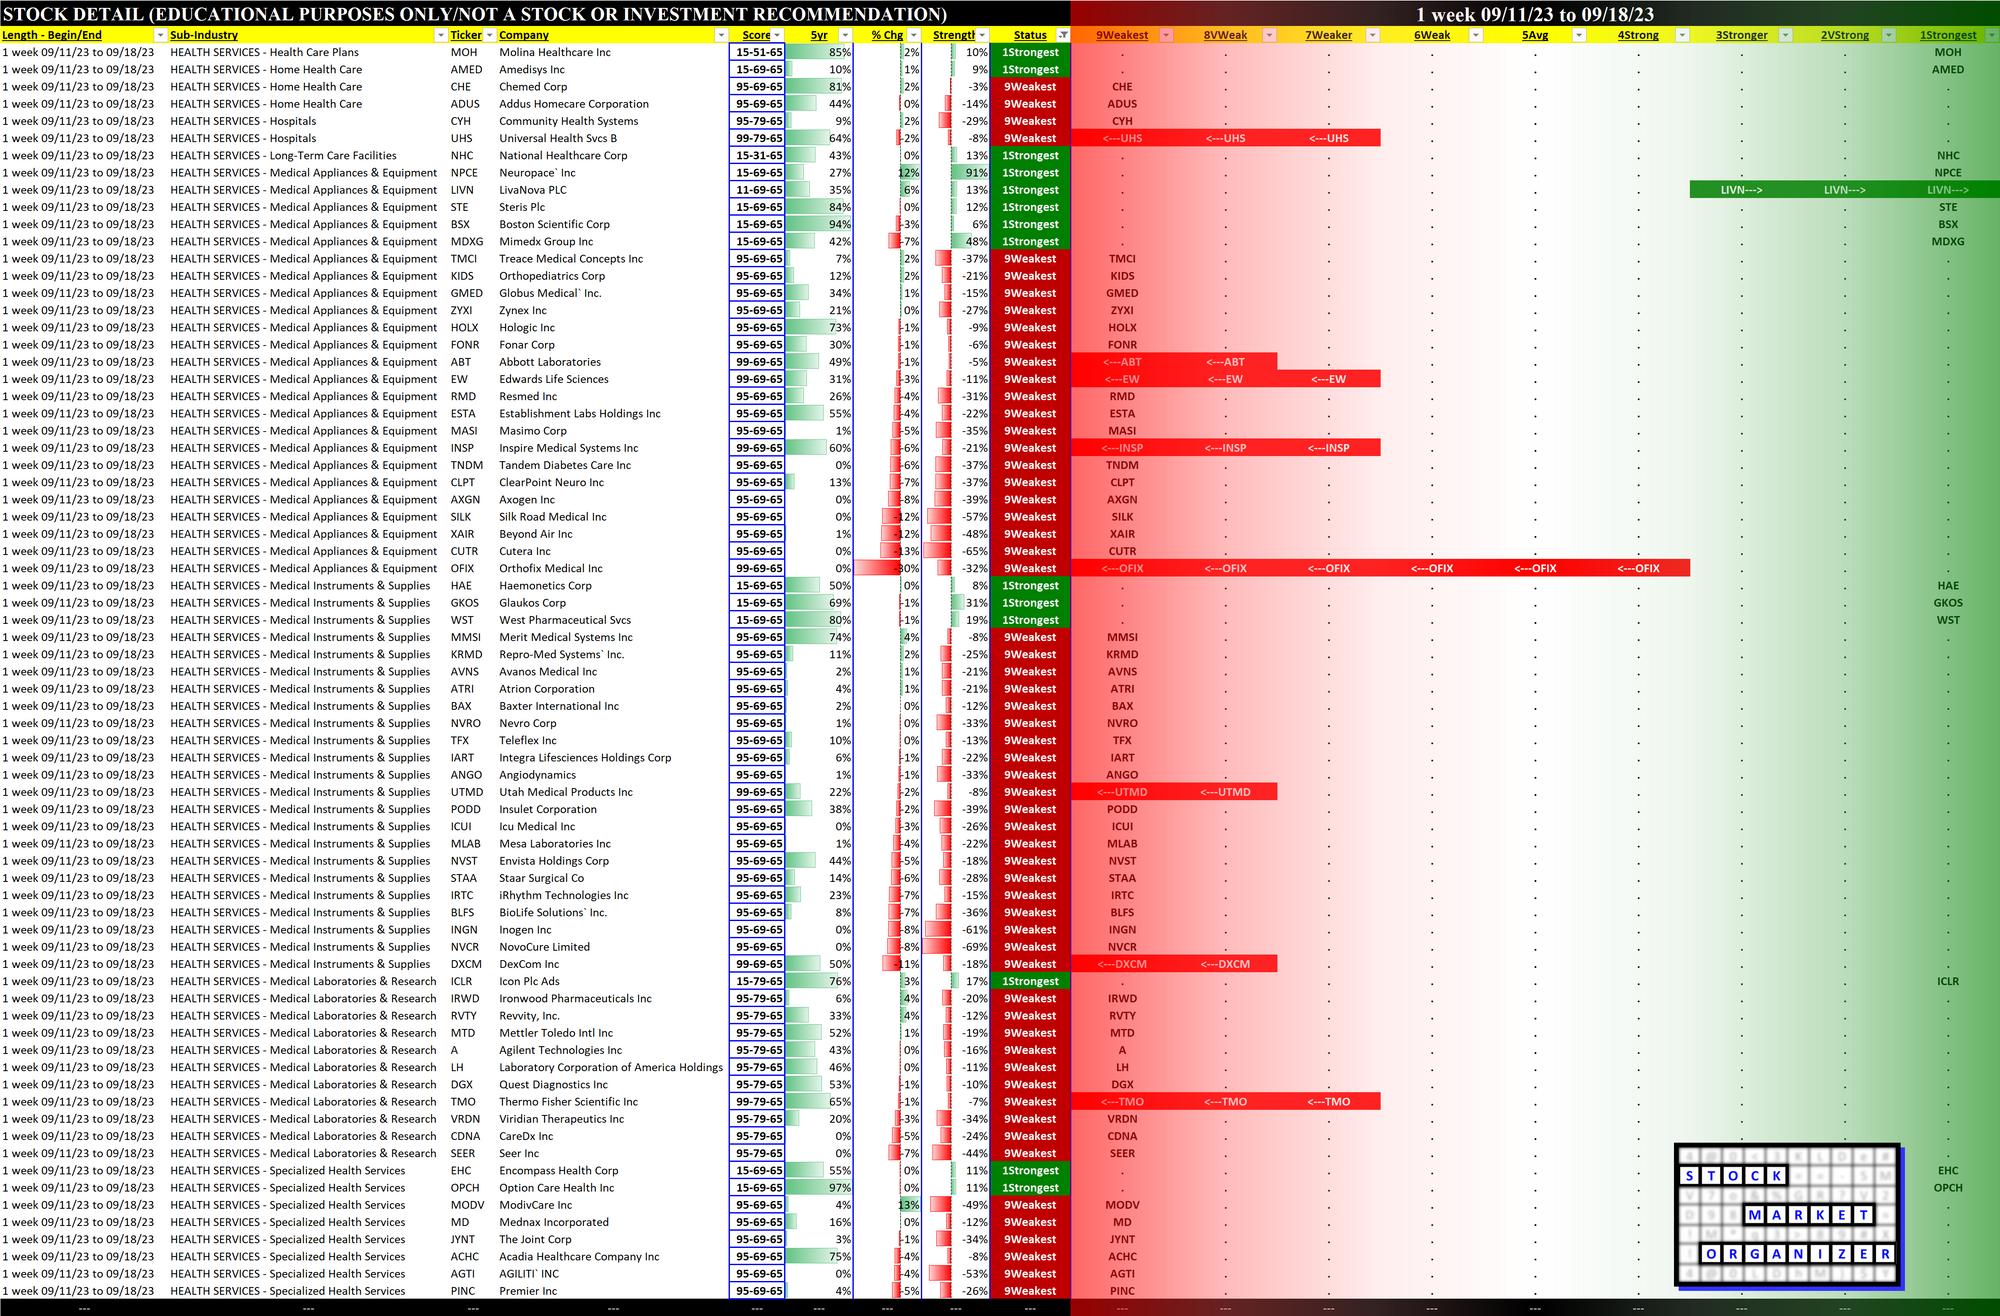Select Molina Healthcare score cell 15-51-65
Image resolution: width=2000 pixels, height=1316 pixels.
tap(758, 52)
